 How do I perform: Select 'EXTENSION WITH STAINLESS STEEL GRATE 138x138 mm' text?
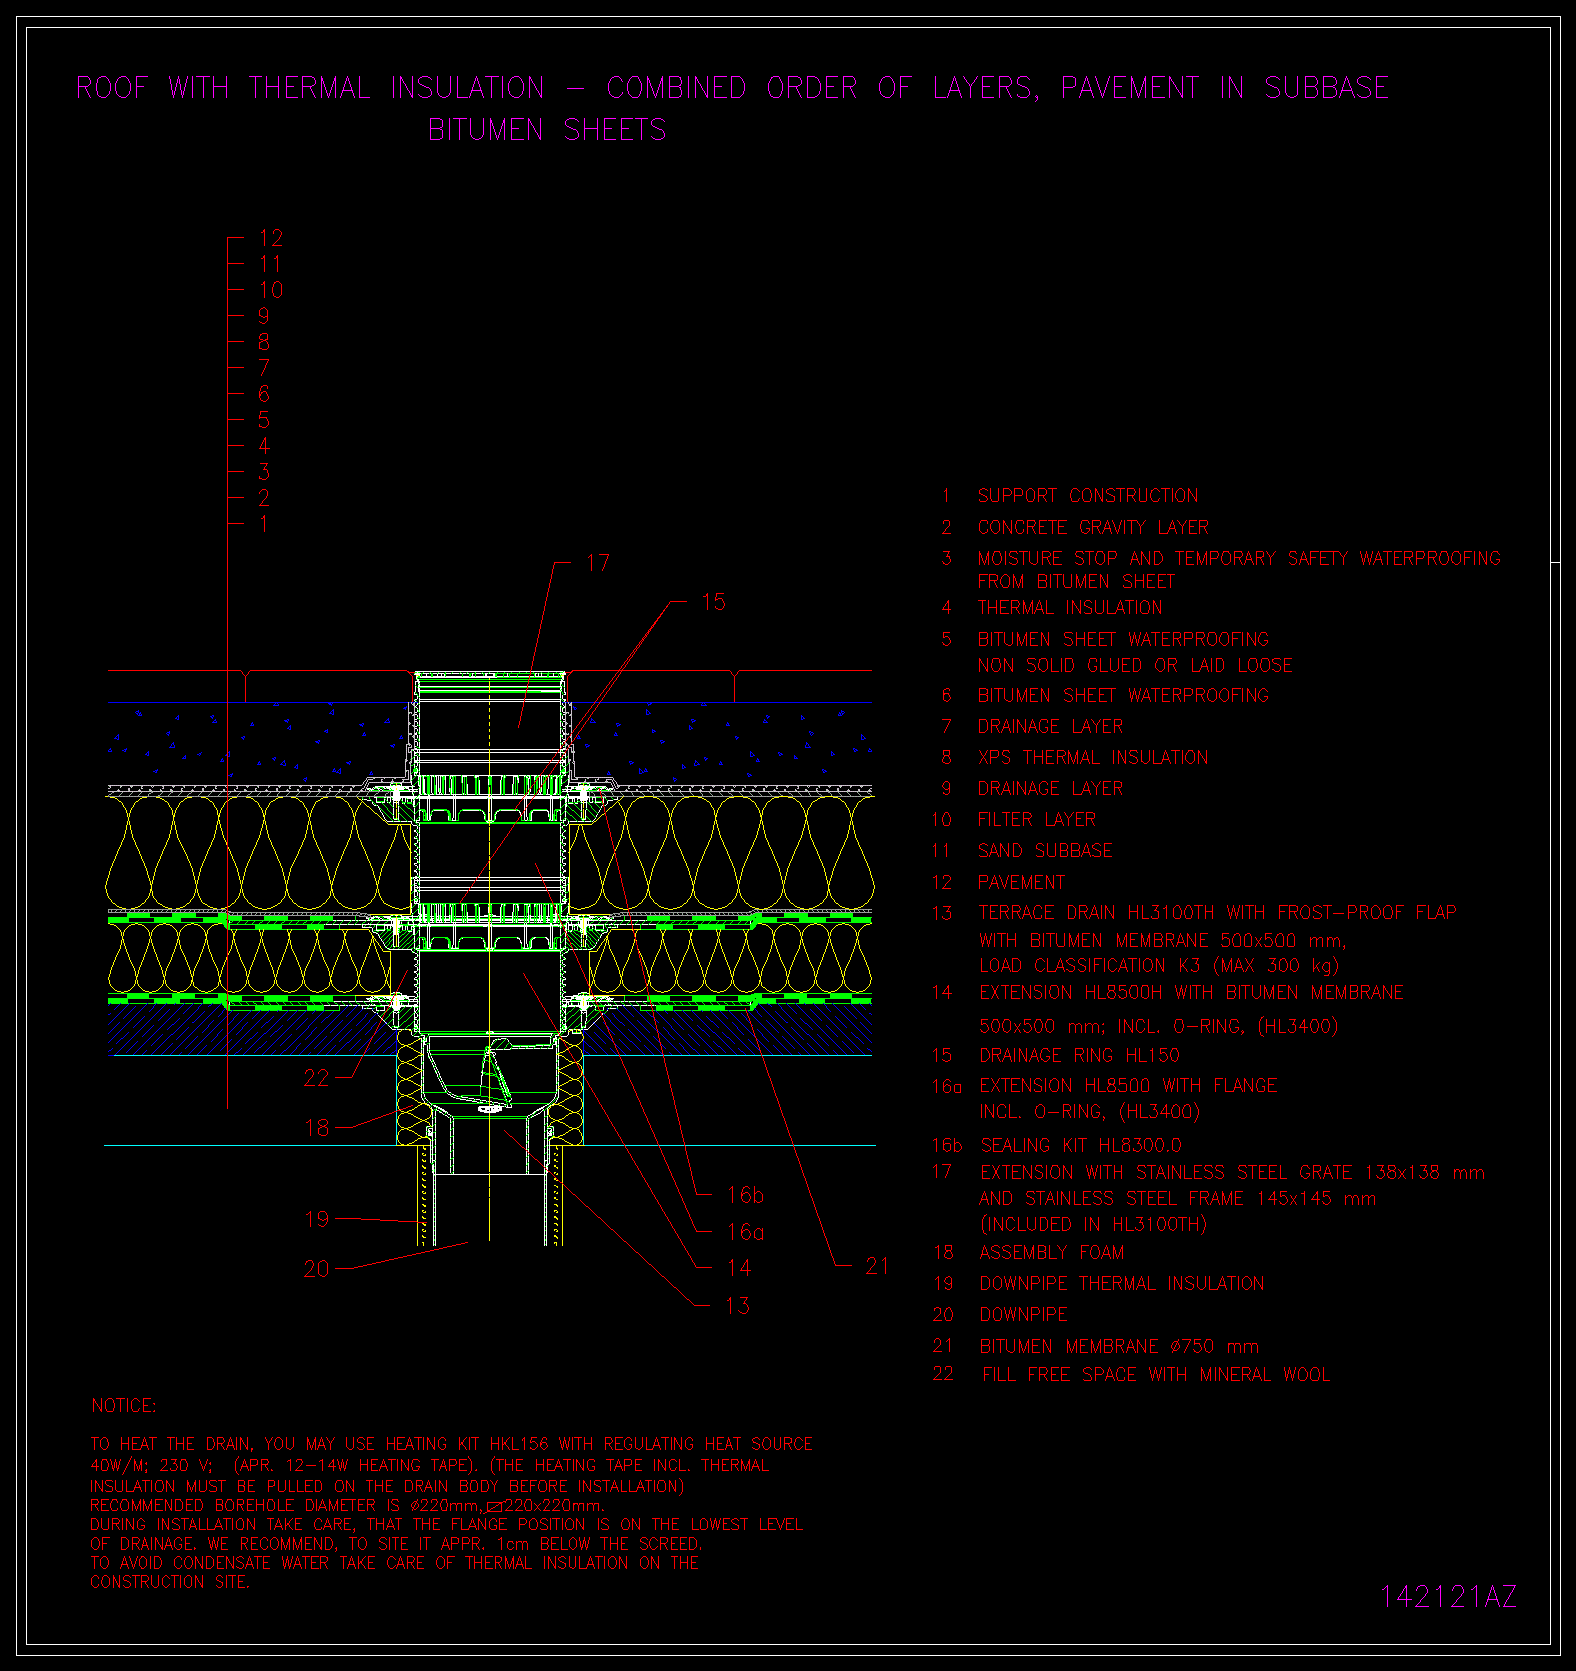[x=1232, y=1172]
